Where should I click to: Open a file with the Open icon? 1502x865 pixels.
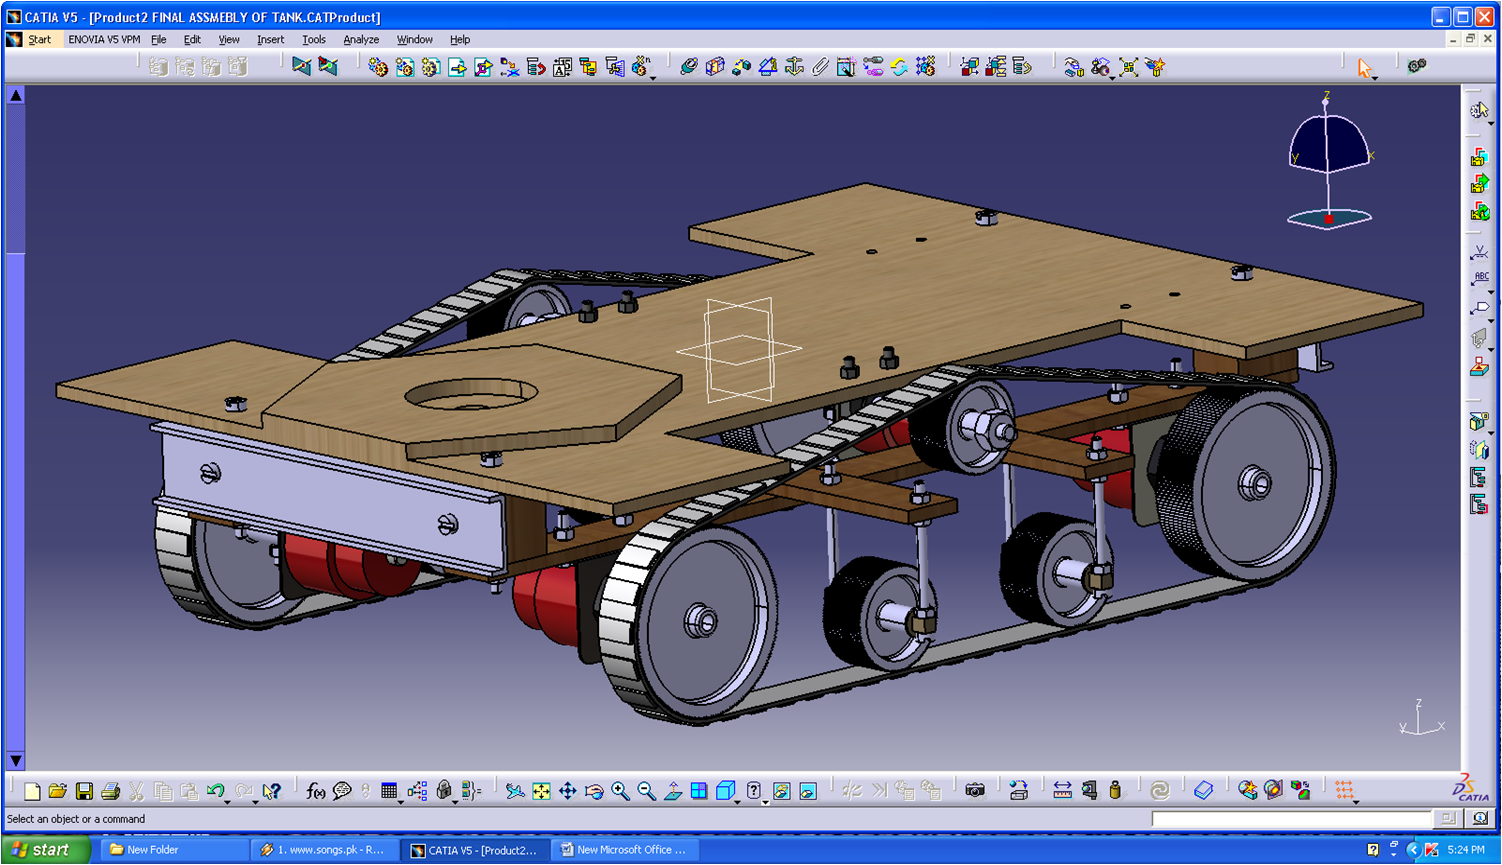coord(58,792)
